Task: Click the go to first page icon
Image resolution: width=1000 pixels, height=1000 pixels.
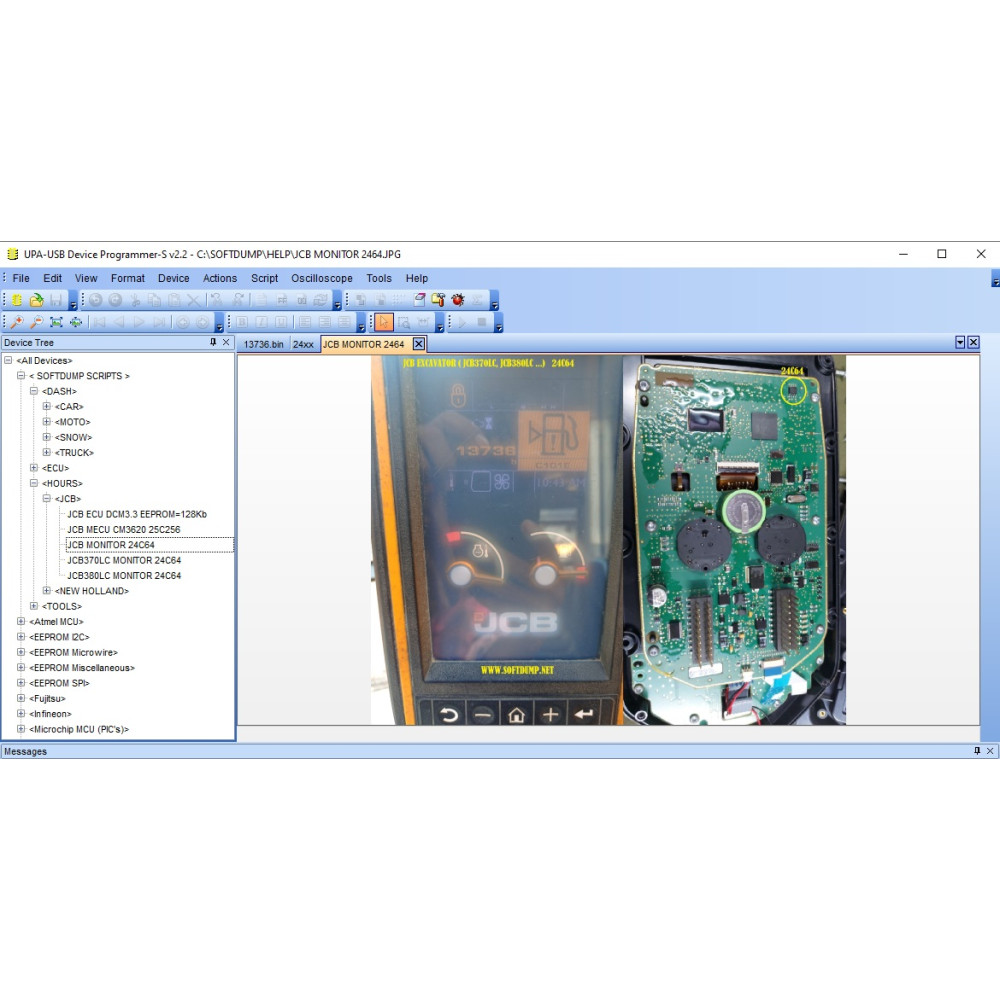Action: click(x=99, y=322)
